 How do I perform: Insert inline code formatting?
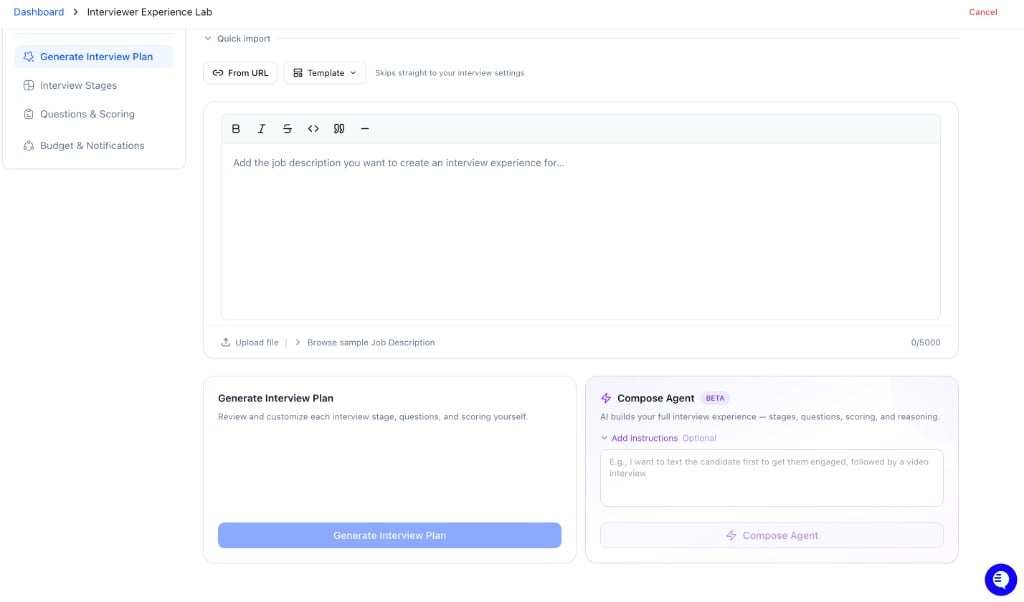tap(313, 129)
